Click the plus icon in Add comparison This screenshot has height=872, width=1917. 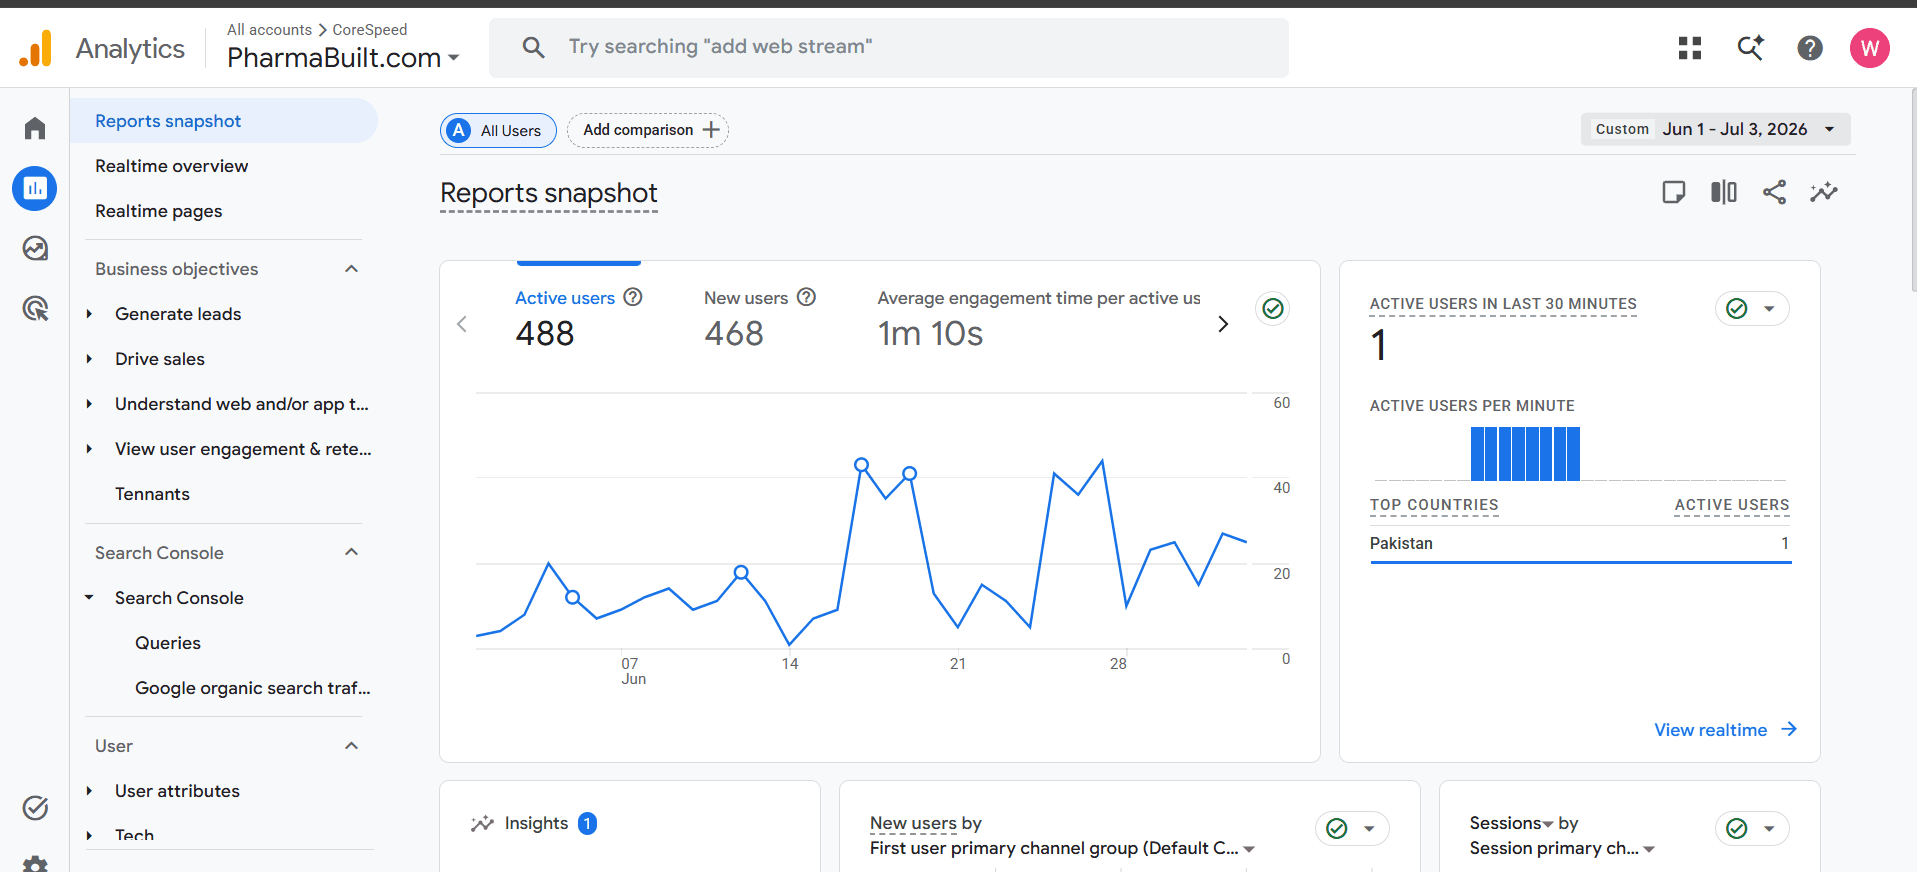point(711,130)
